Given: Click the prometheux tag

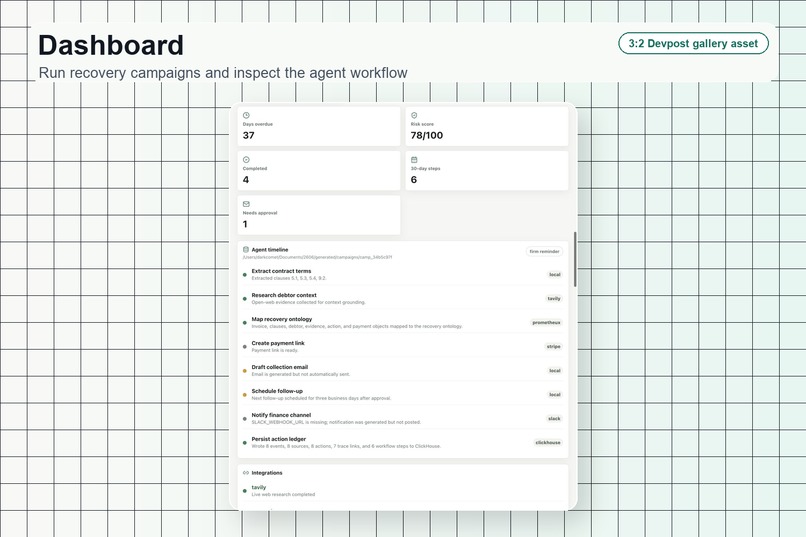Looking at the screenshot, I should (x=546, y=323).
